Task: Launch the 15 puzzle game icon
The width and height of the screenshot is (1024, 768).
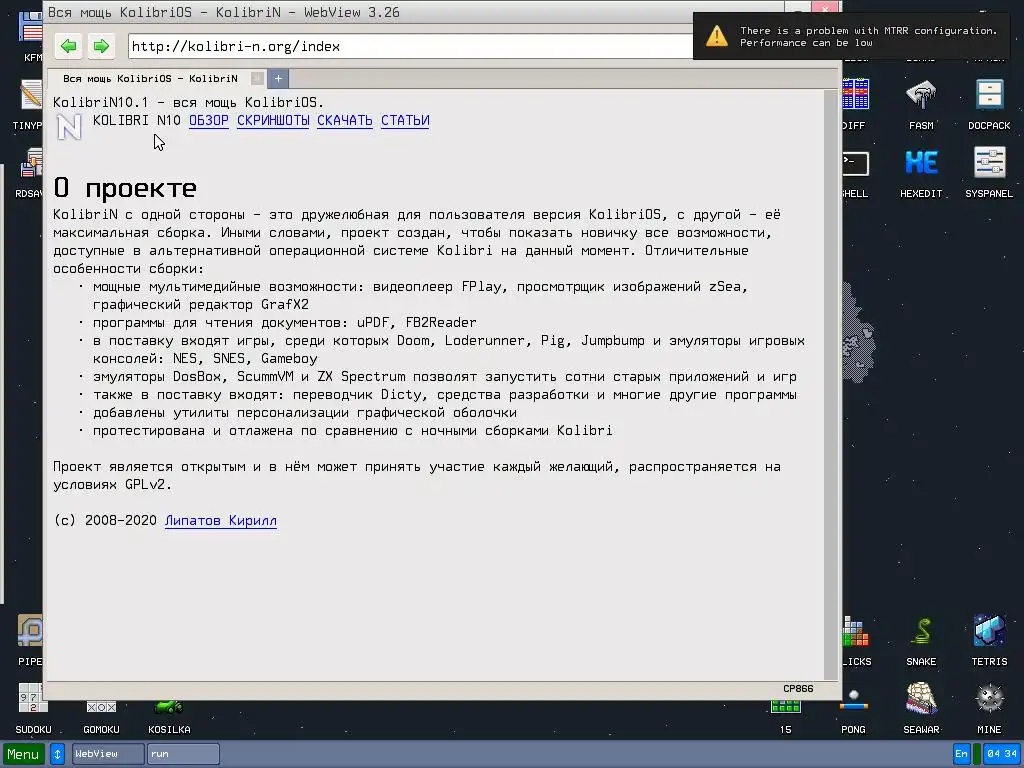Action: tap(785, 715)
